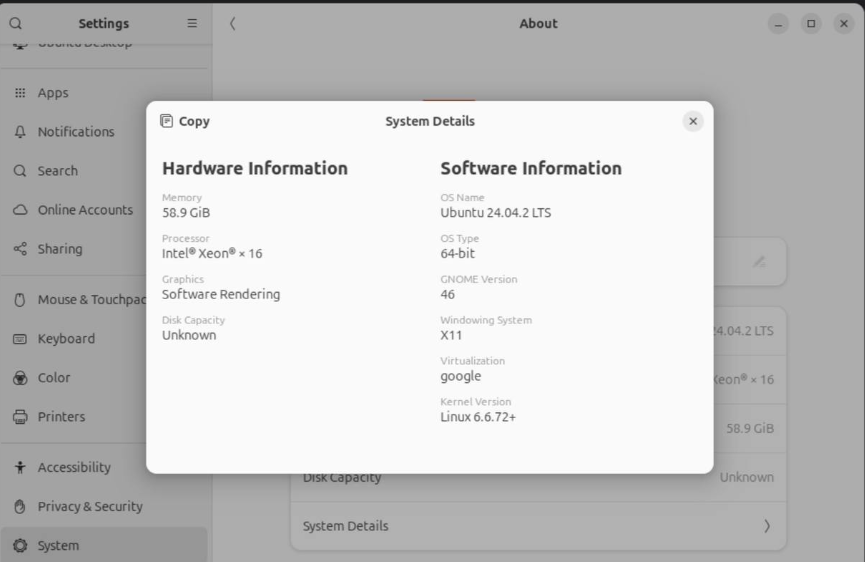Click the device name edit pencil icon
Screen dimensions: 865x562
coord(760,262)
